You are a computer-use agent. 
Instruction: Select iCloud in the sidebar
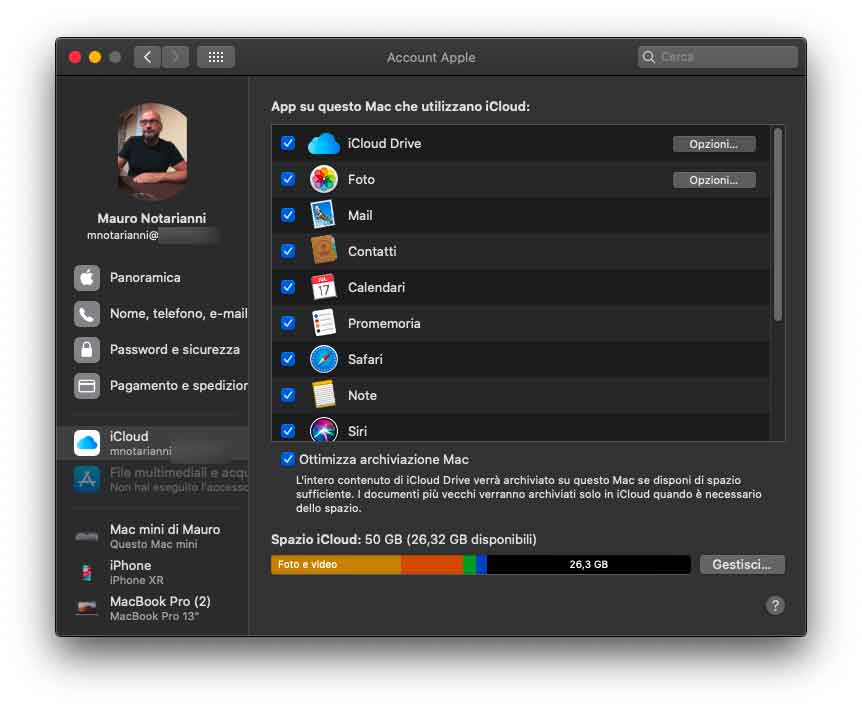(x=153, y=443)
